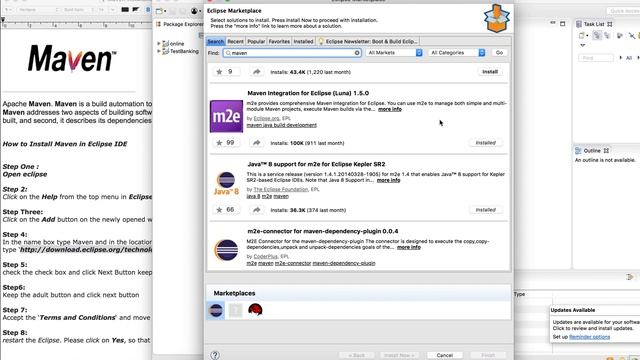Click the Back button in the dialog
640x360 pixels.
[356, 355]
